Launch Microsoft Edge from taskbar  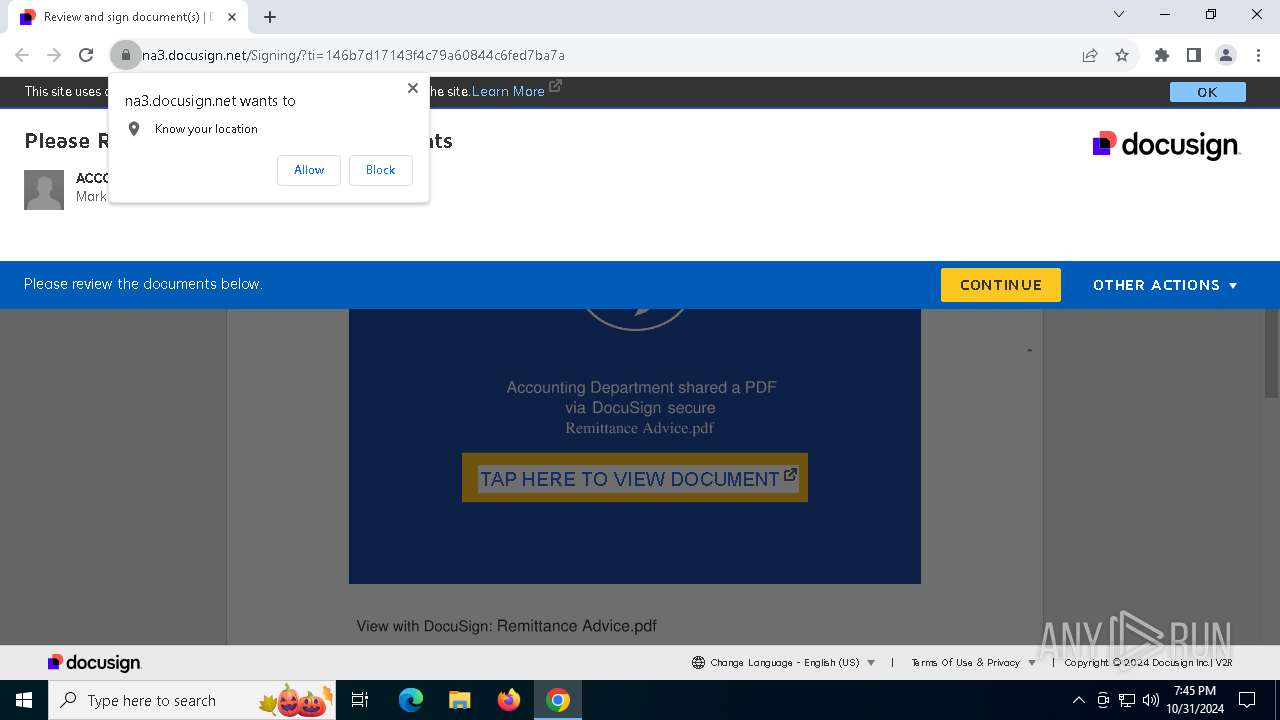tap(411, 700)
